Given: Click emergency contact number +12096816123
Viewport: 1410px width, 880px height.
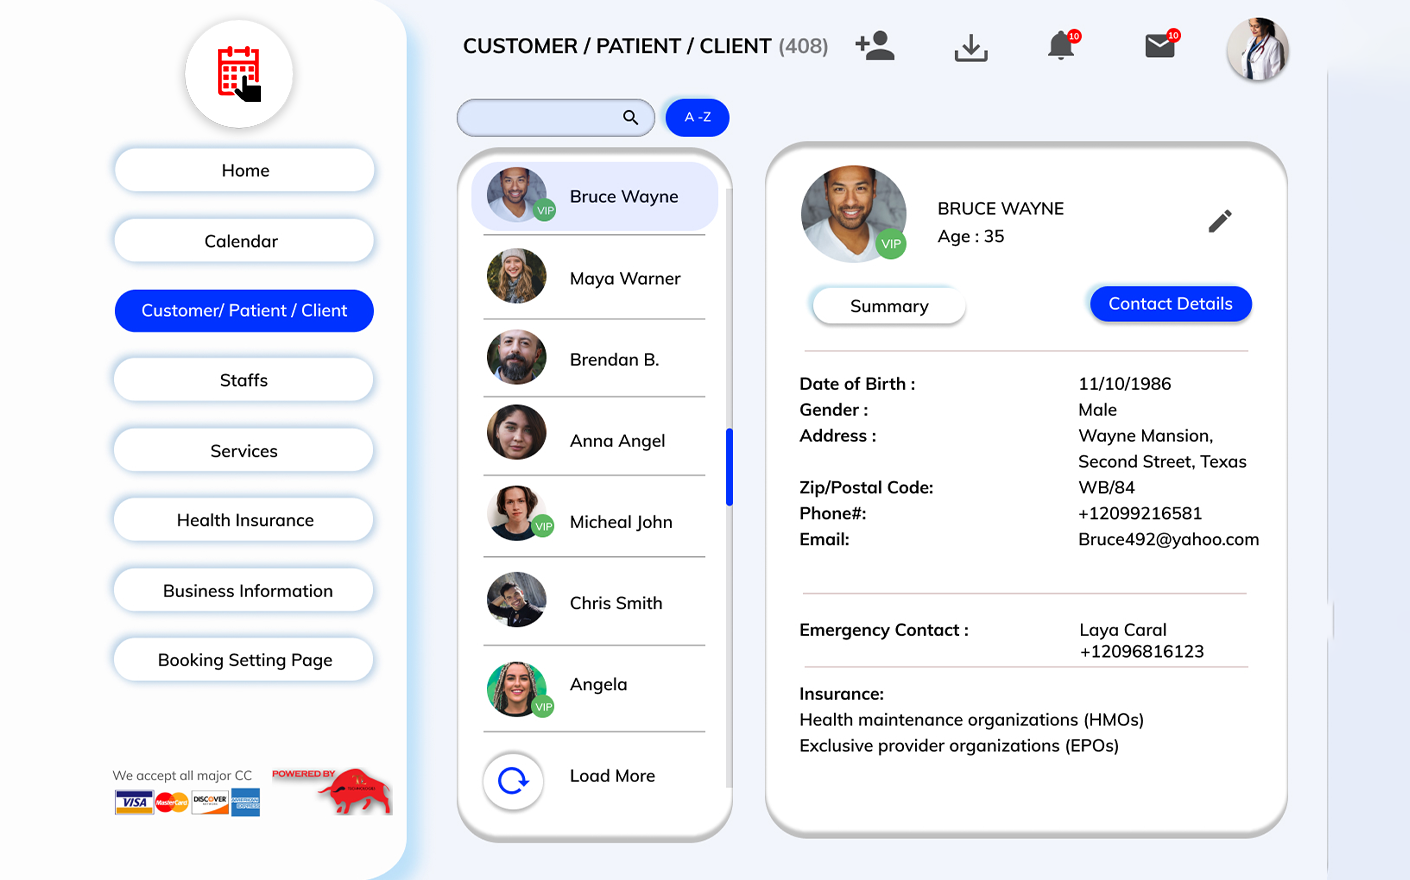Looking at the screenshot, I should click(1142, 652).
